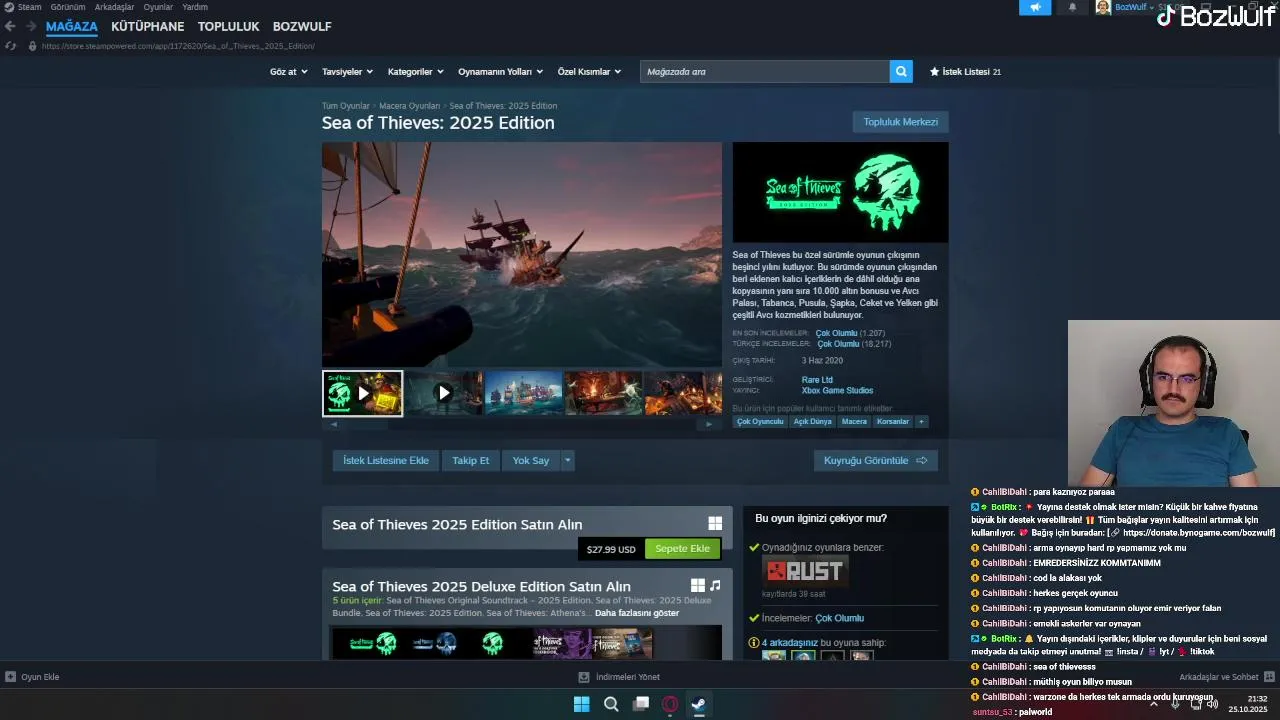Click the Steam taskbar icon
The width and height of the screenshot is (1280, 720).
[x=699, y=704]
